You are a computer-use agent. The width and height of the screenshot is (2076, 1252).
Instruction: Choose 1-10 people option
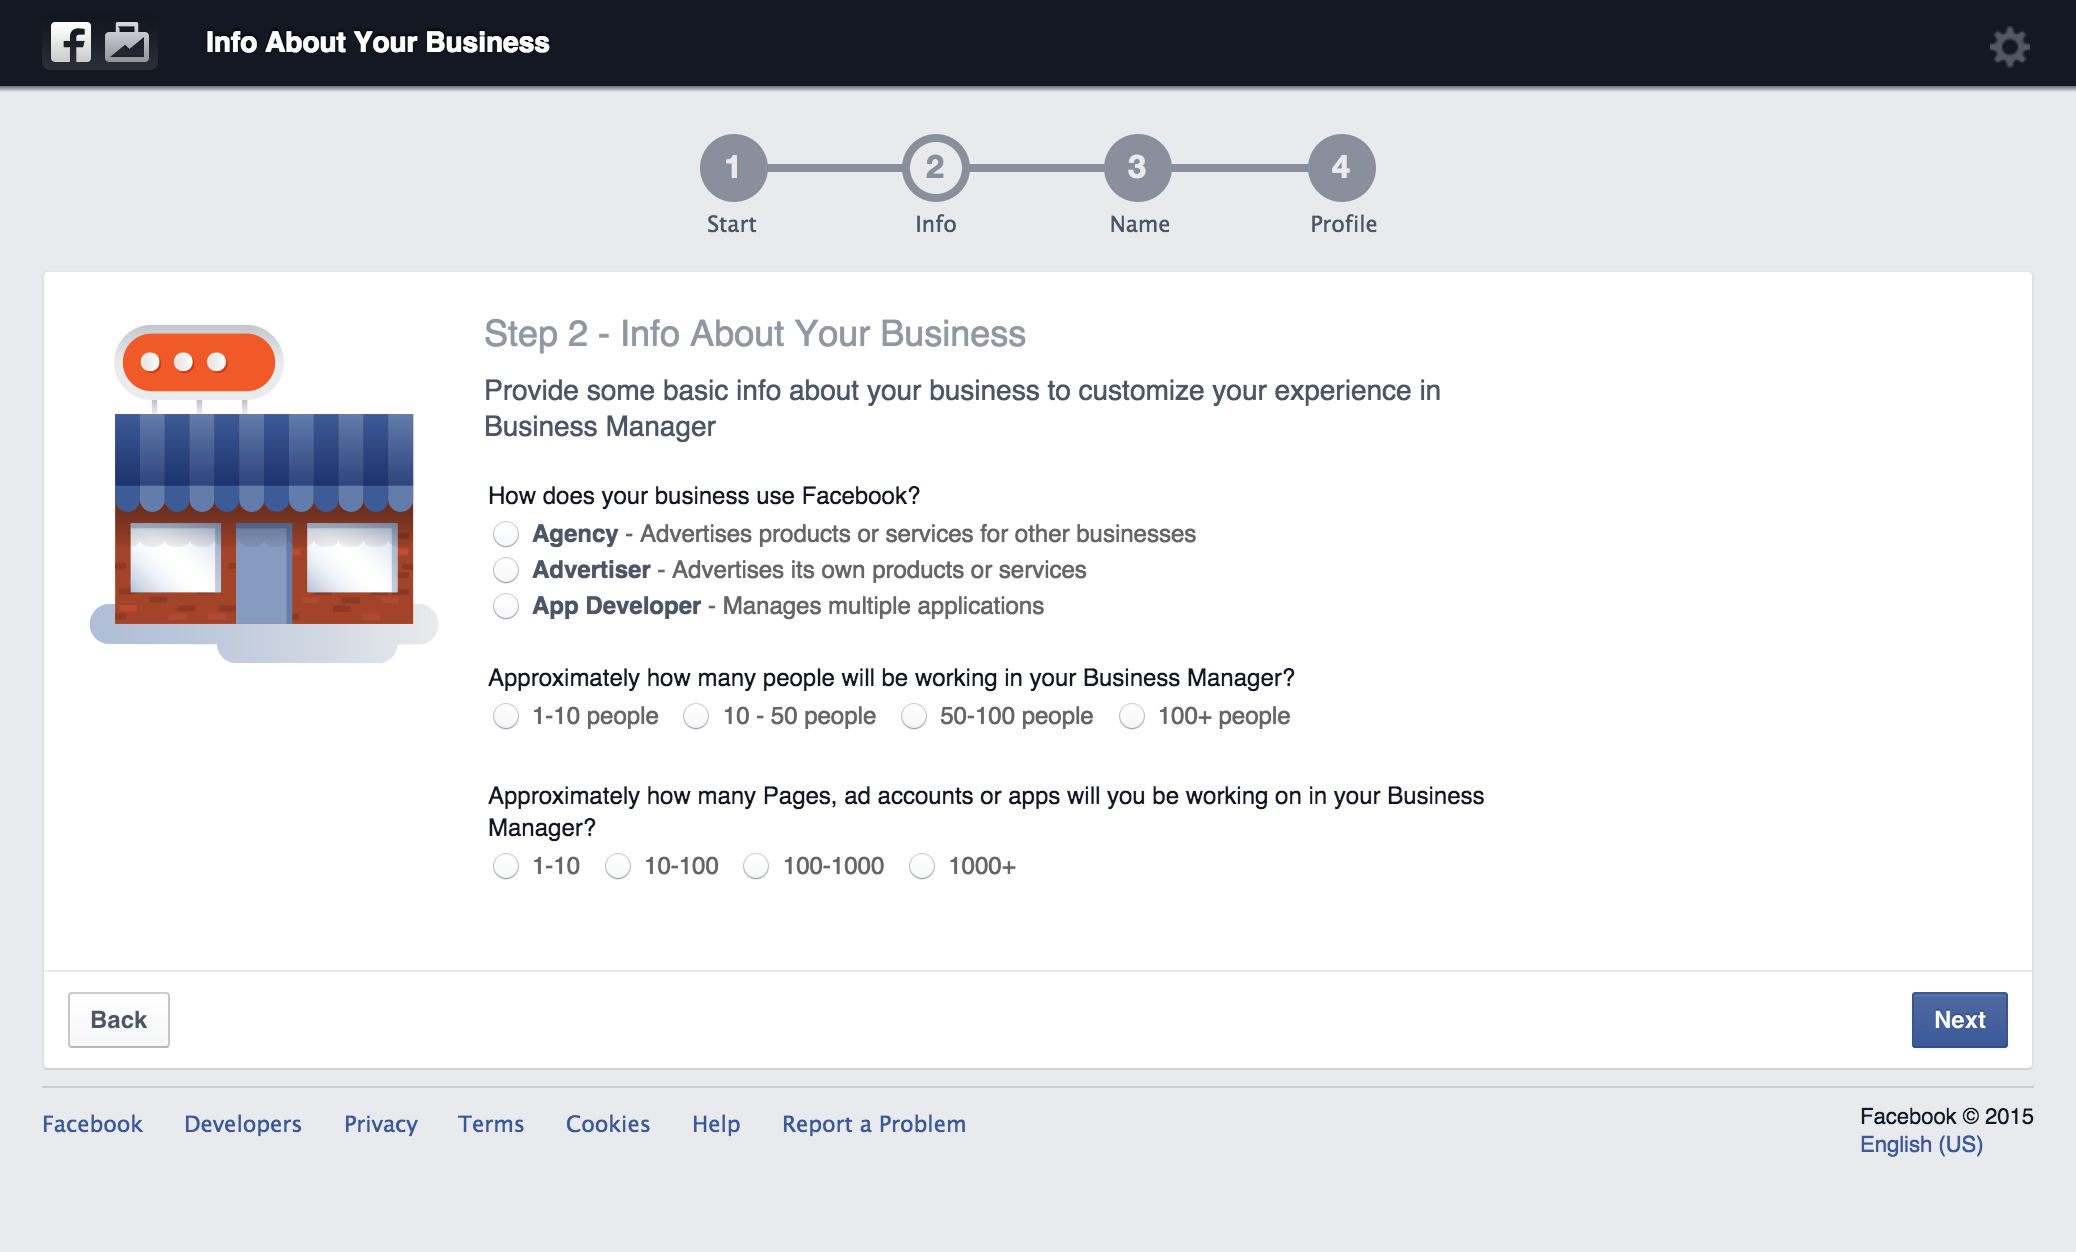click(506, 716)
